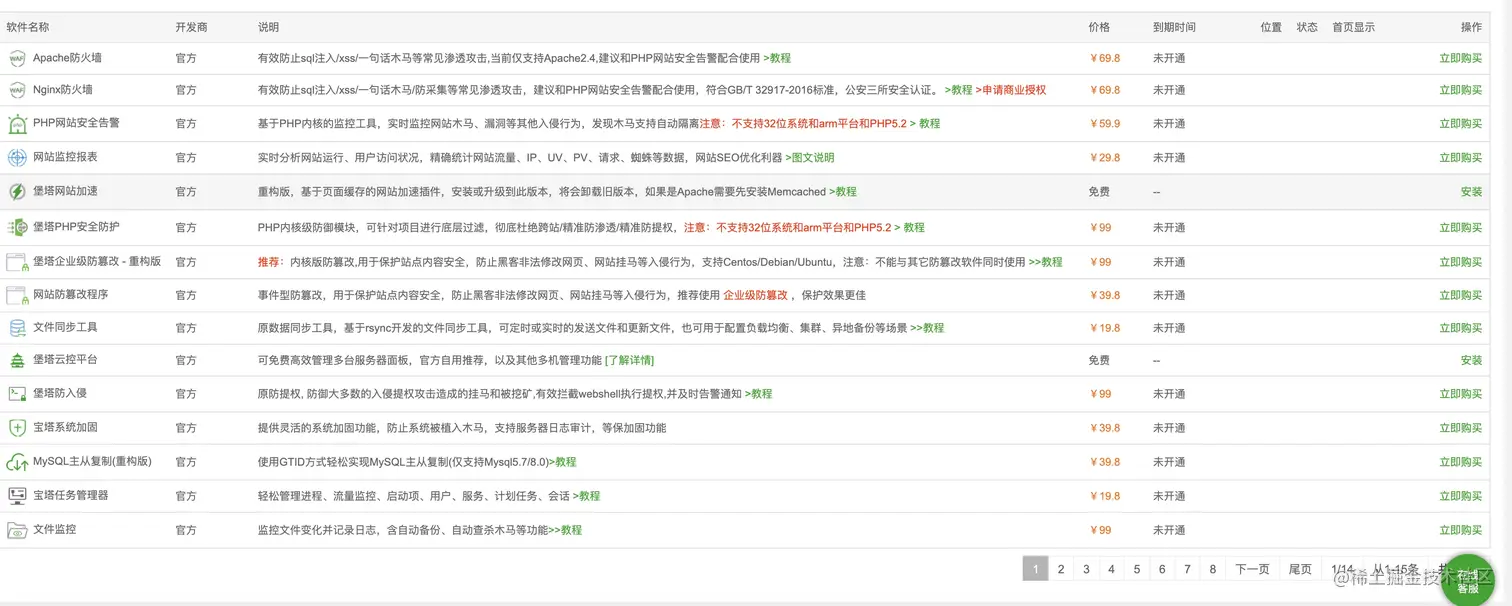Click the 到期时间 column header
Screen dimensions: 1512x606
click(1174, 27)
